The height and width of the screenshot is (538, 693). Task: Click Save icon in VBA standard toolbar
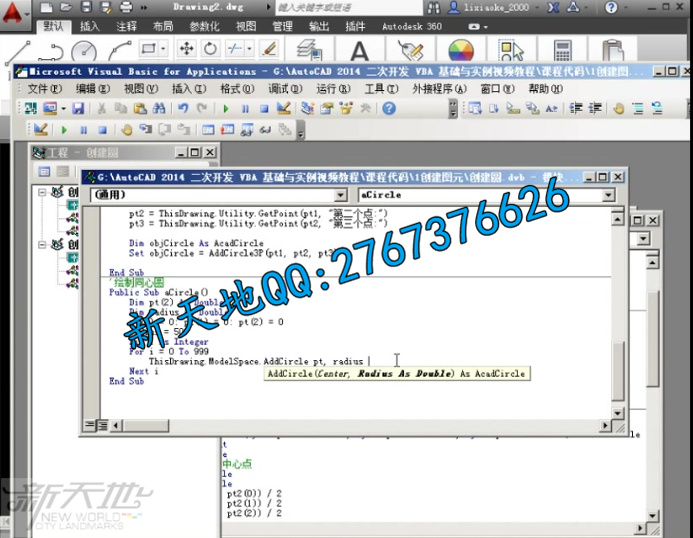click(78, 108)
